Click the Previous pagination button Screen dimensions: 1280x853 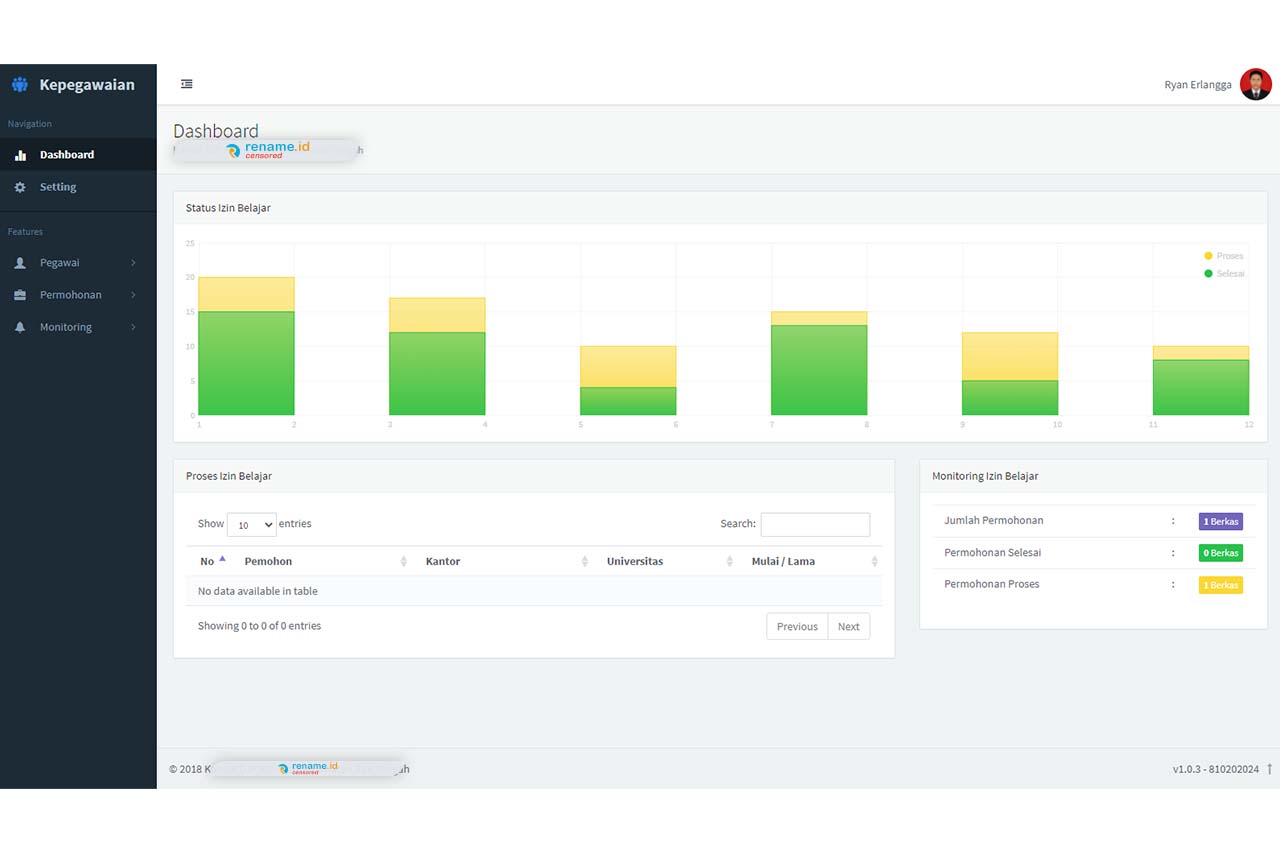click(x=797, y=627)
